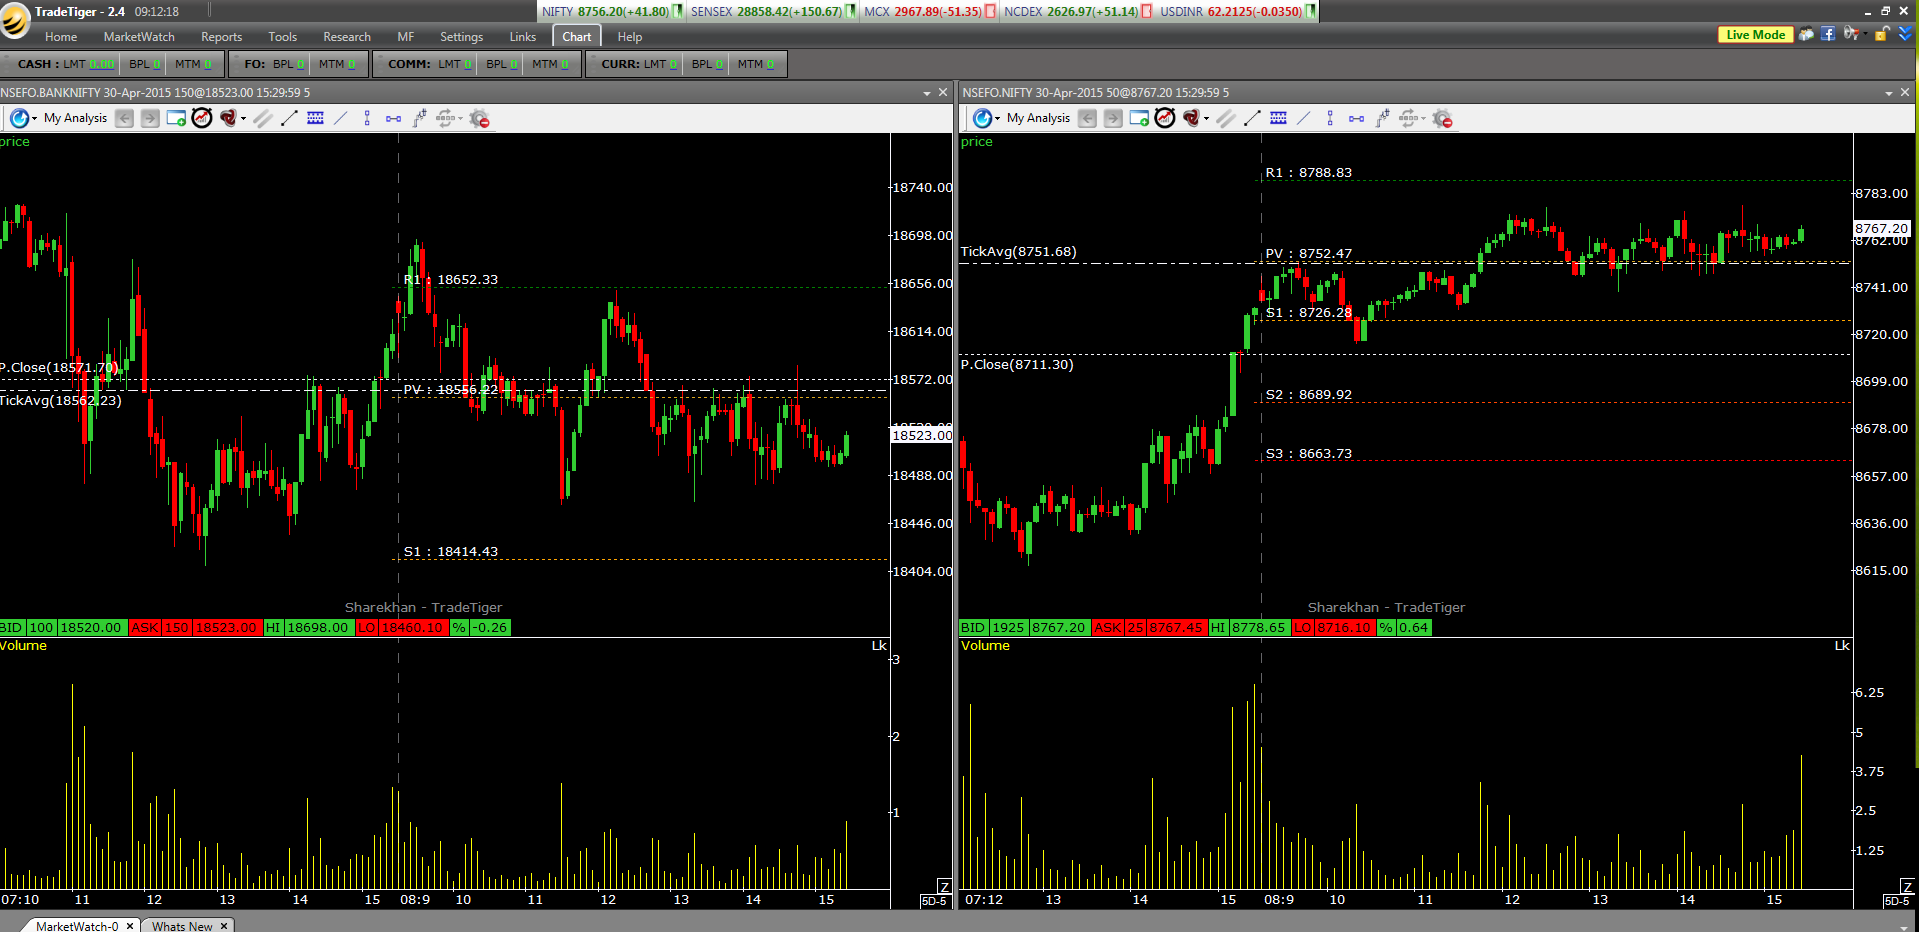
Task: Close the Whats New tab
Action: point(224,926)
